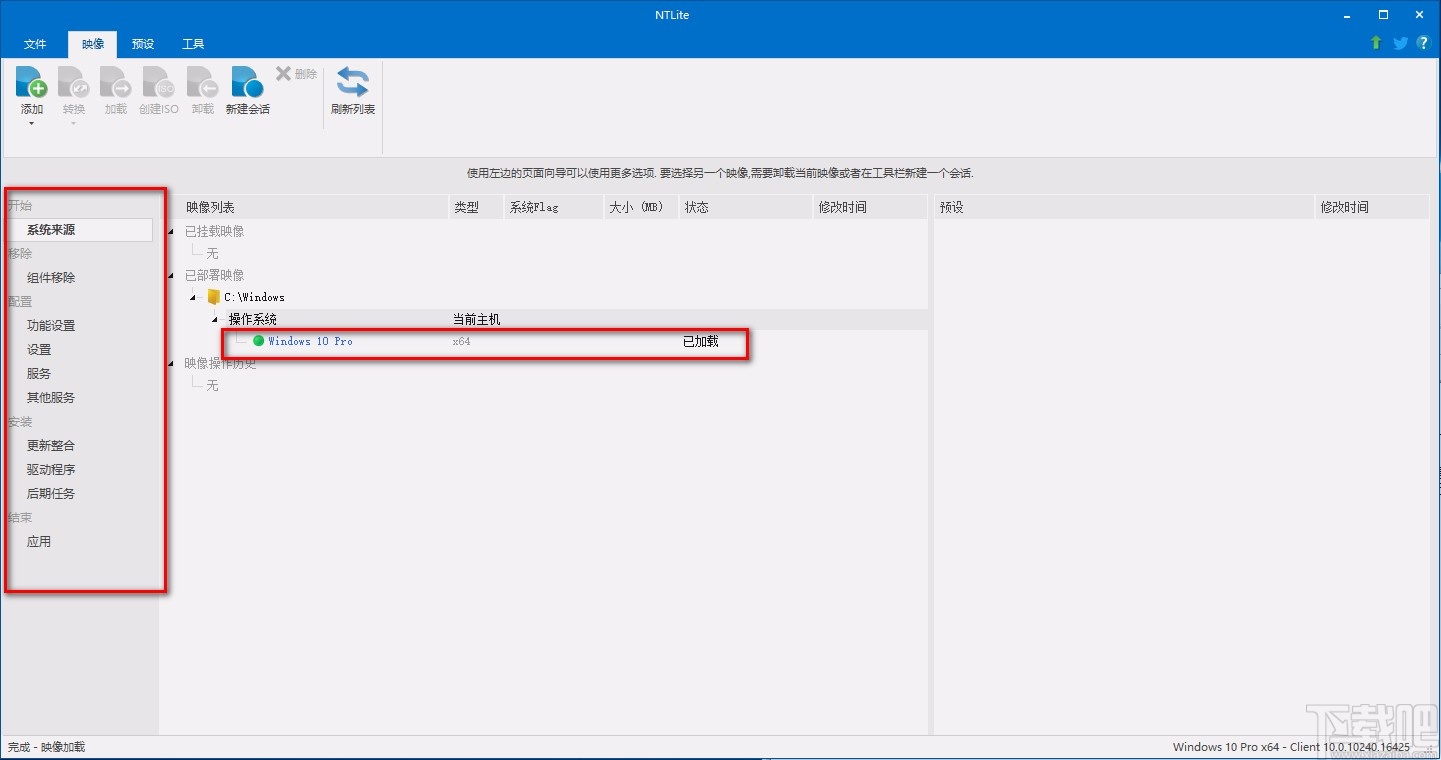This screenshot has width=1441, height=760.
Task: Switch to the 工具 tab
Action: 192,44
